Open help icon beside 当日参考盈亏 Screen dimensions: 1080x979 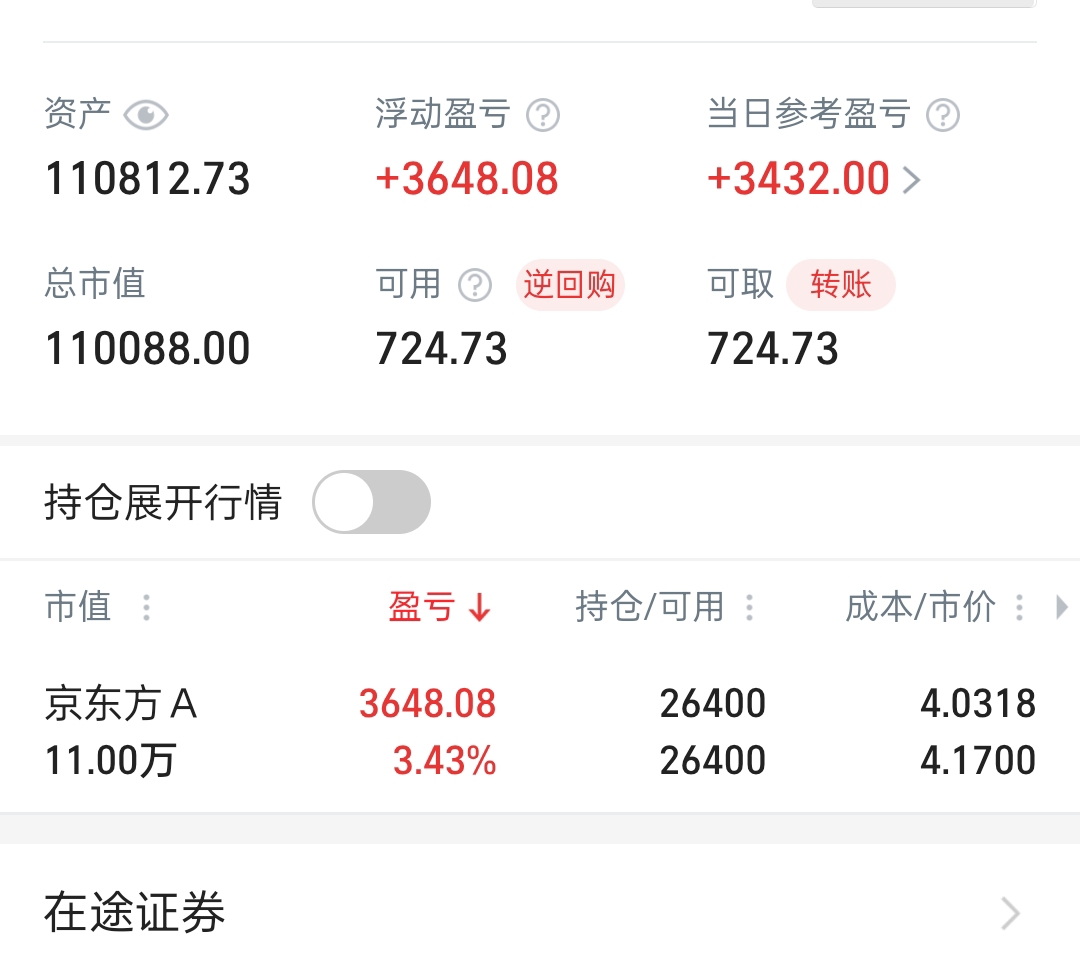(x=943, y=116)
